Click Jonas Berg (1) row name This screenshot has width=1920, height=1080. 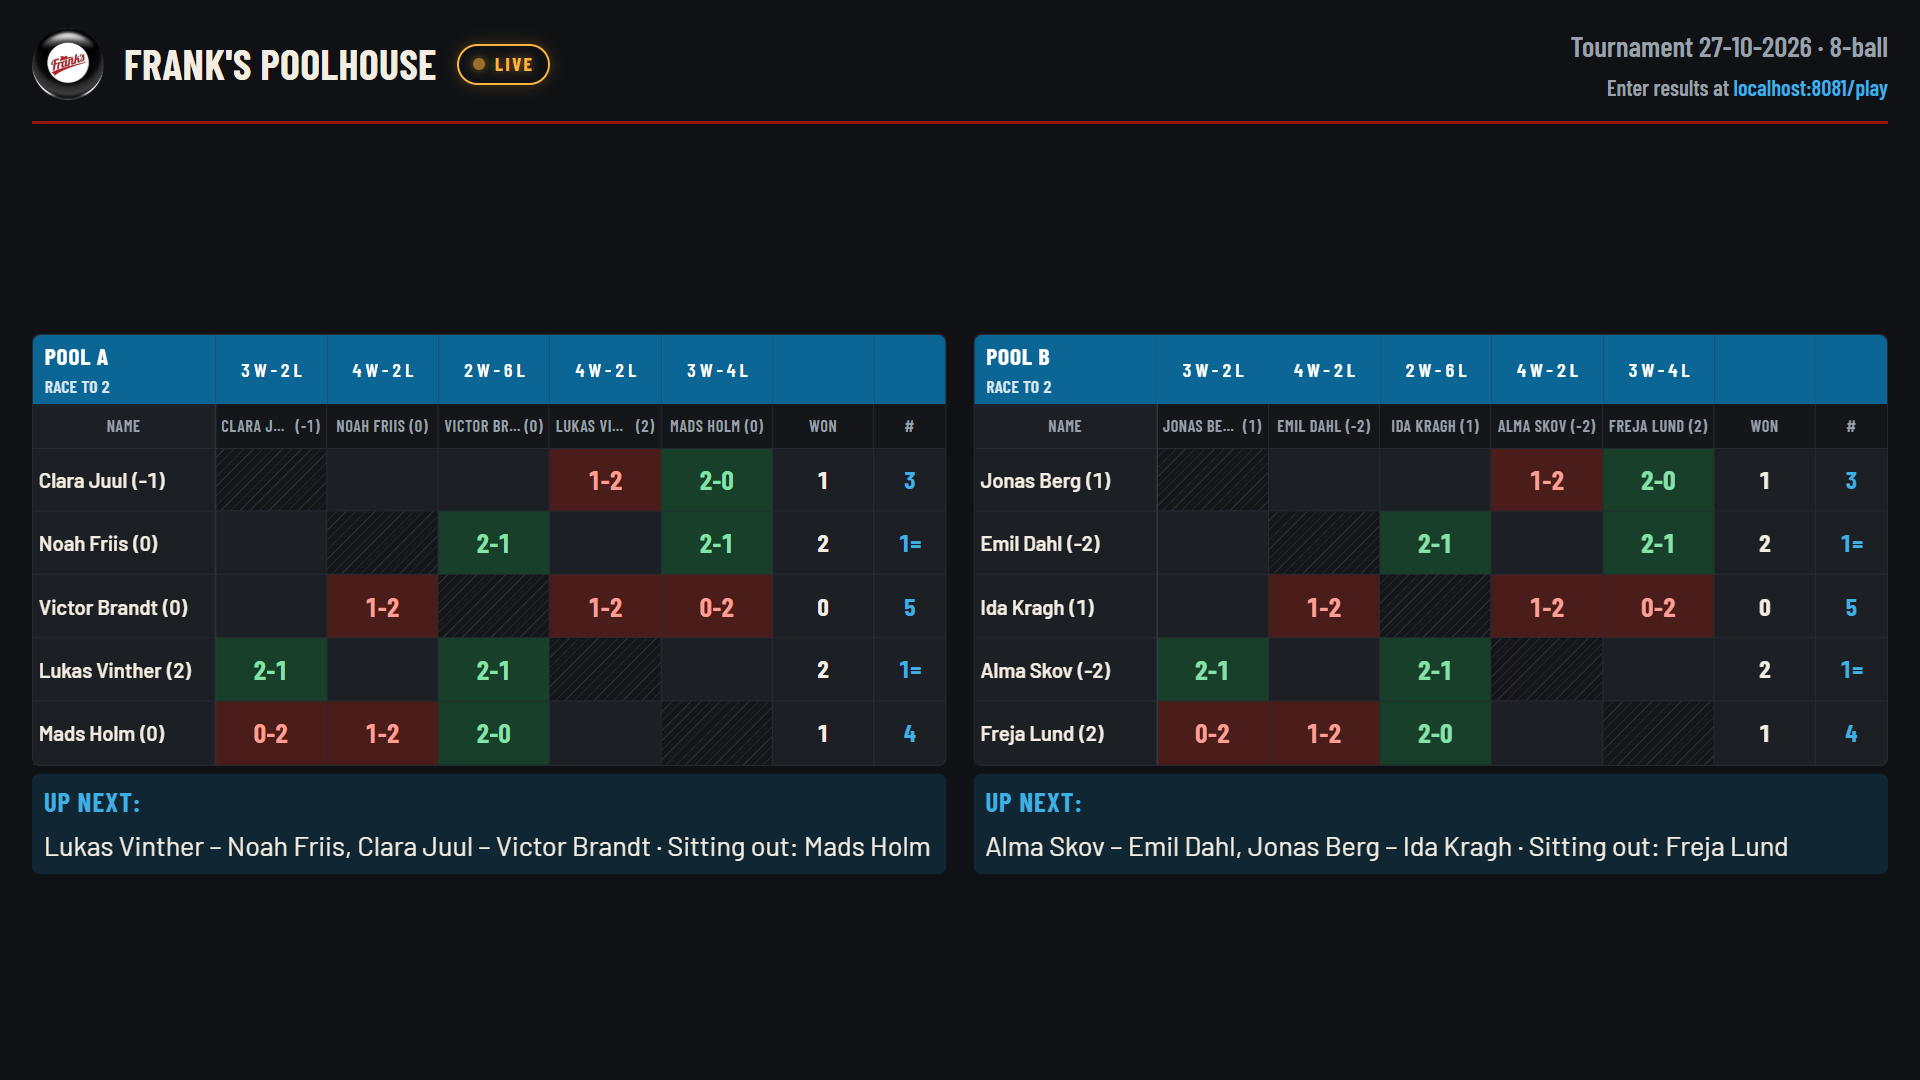tap(1045, 481)
